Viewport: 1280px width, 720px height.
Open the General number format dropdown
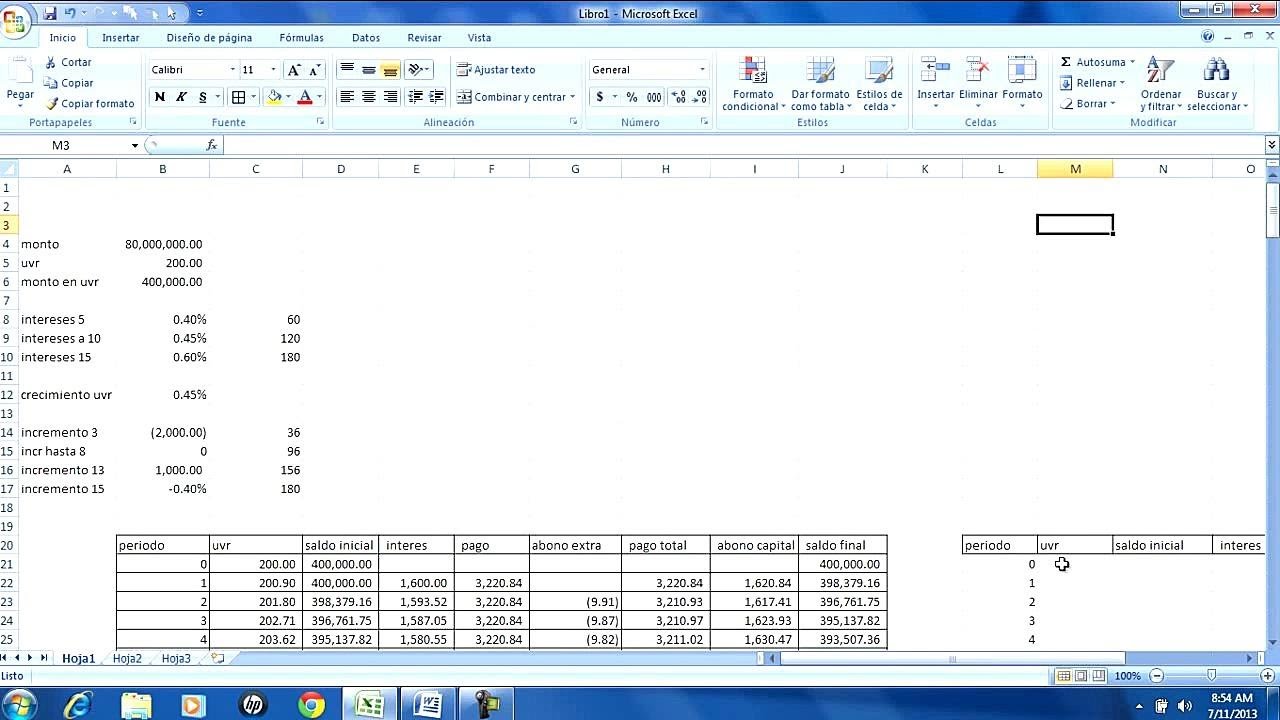tap(702, 70)
